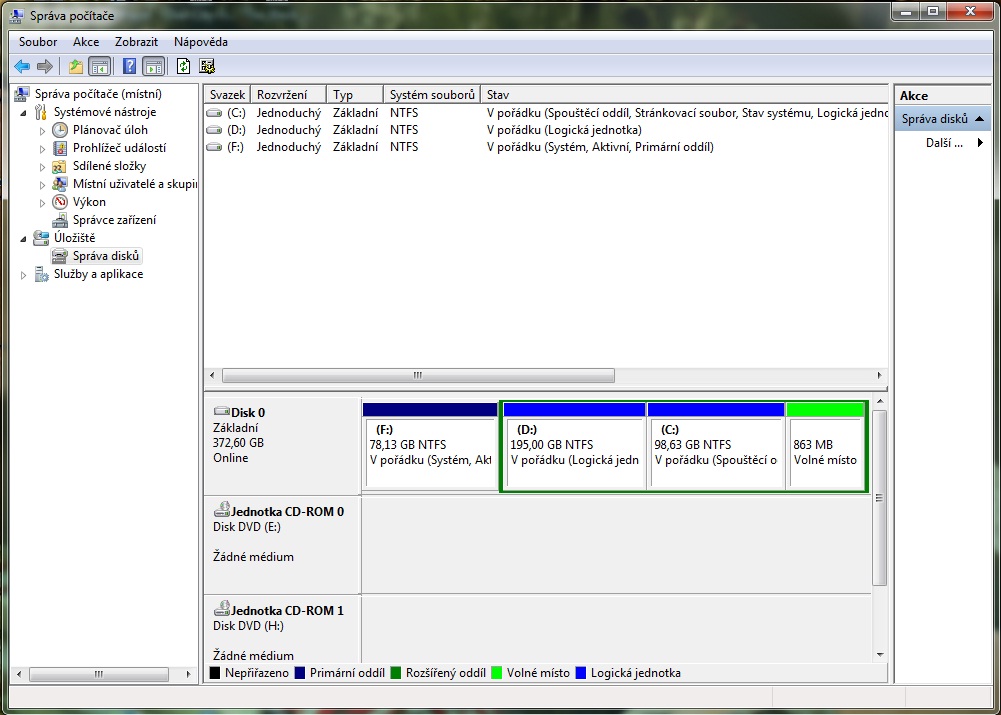Click the Back arrow toolbar icon
Screen dimensions: 1001x715
22,66
